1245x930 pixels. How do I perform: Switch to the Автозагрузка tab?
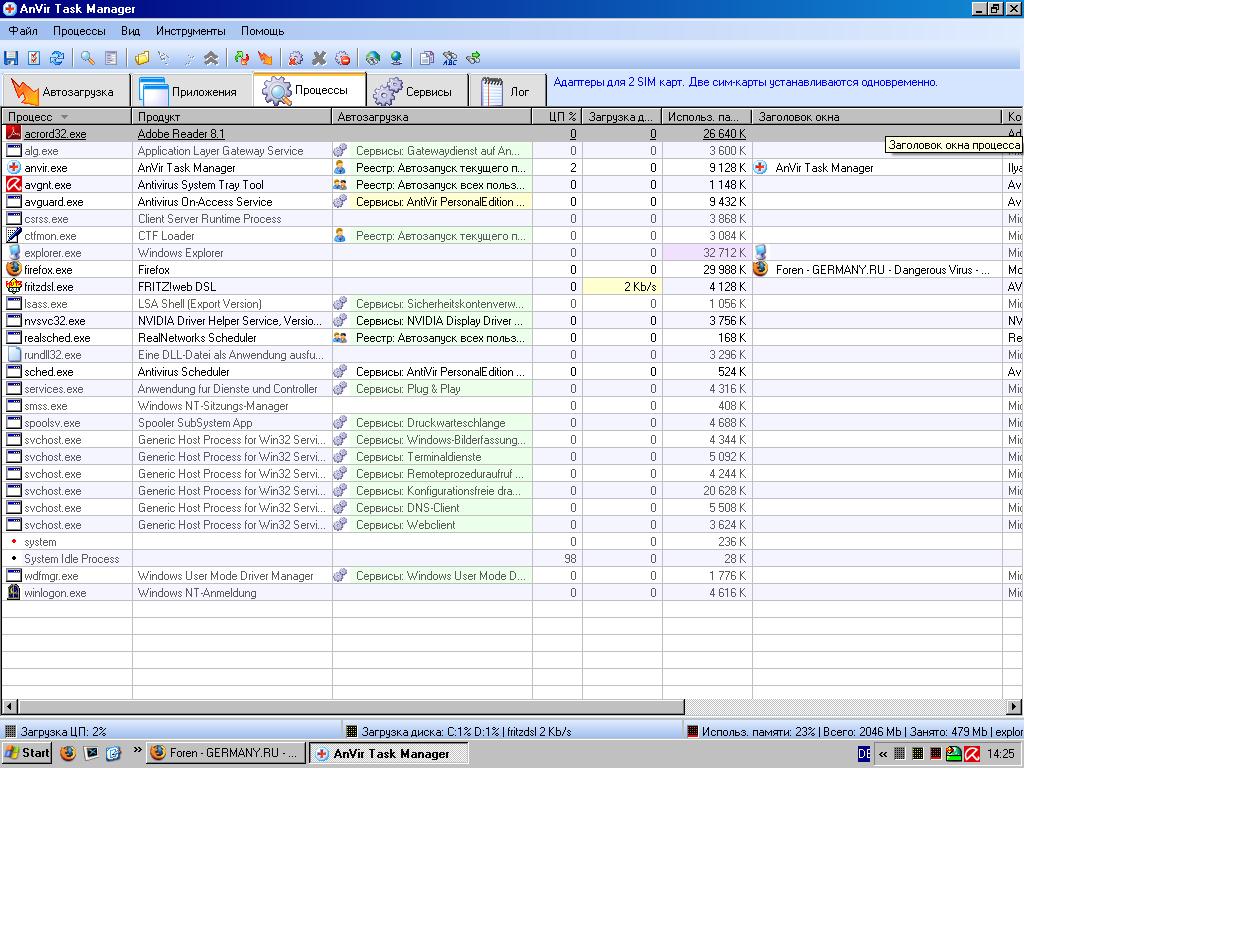click(66, 91)
